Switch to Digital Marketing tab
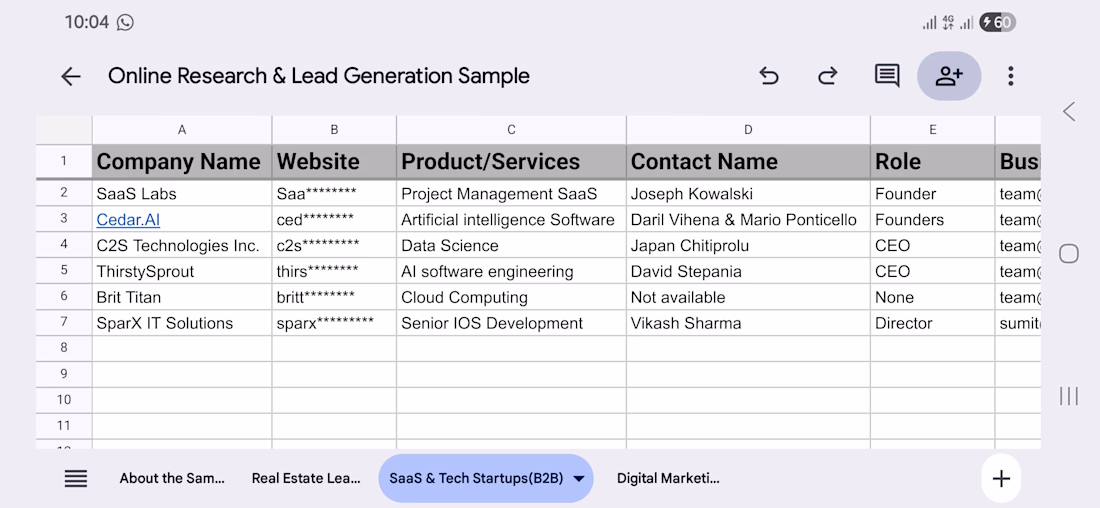Viewport: 1100px width, 508px height. coord(668,478)
